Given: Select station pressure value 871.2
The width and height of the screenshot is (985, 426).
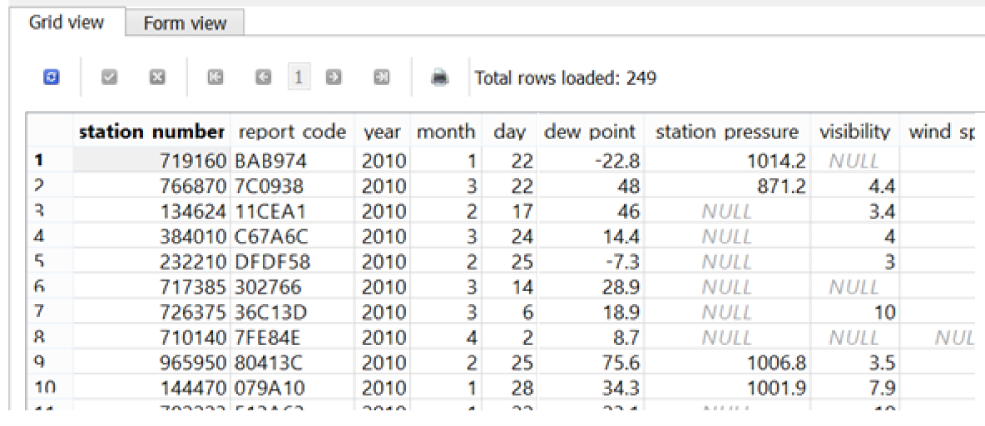Looking at the screenshot, I should (x=727, y=186).
